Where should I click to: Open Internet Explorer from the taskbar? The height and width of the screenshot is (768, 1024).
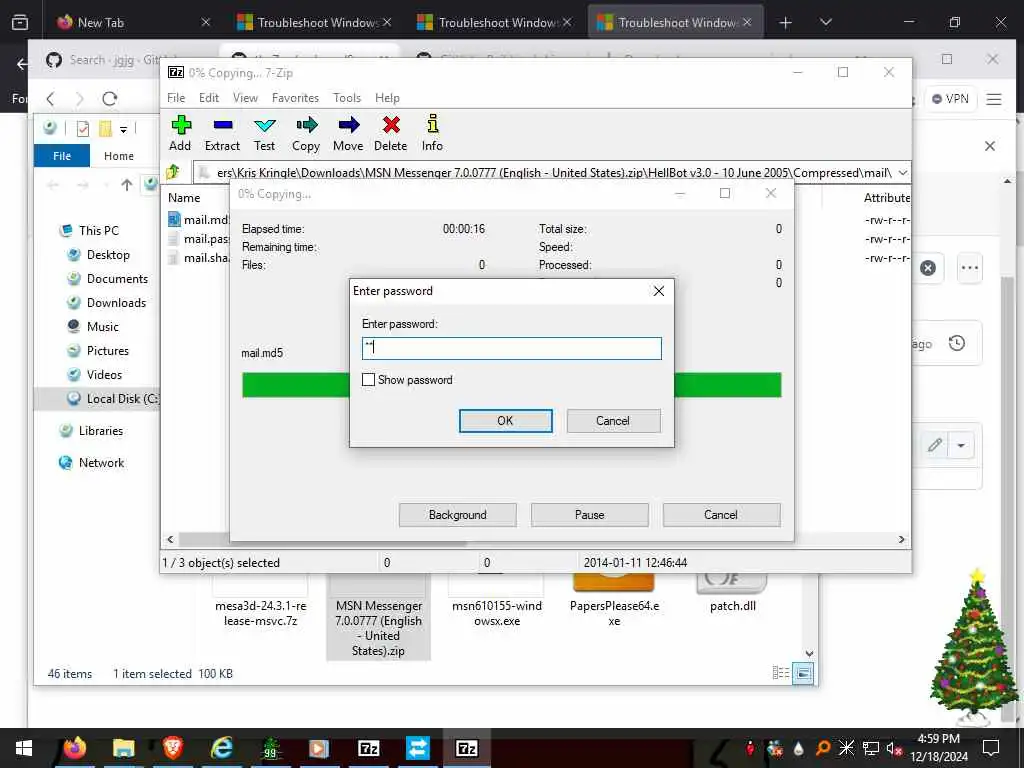pyautogui.click(x=222, y=748)
